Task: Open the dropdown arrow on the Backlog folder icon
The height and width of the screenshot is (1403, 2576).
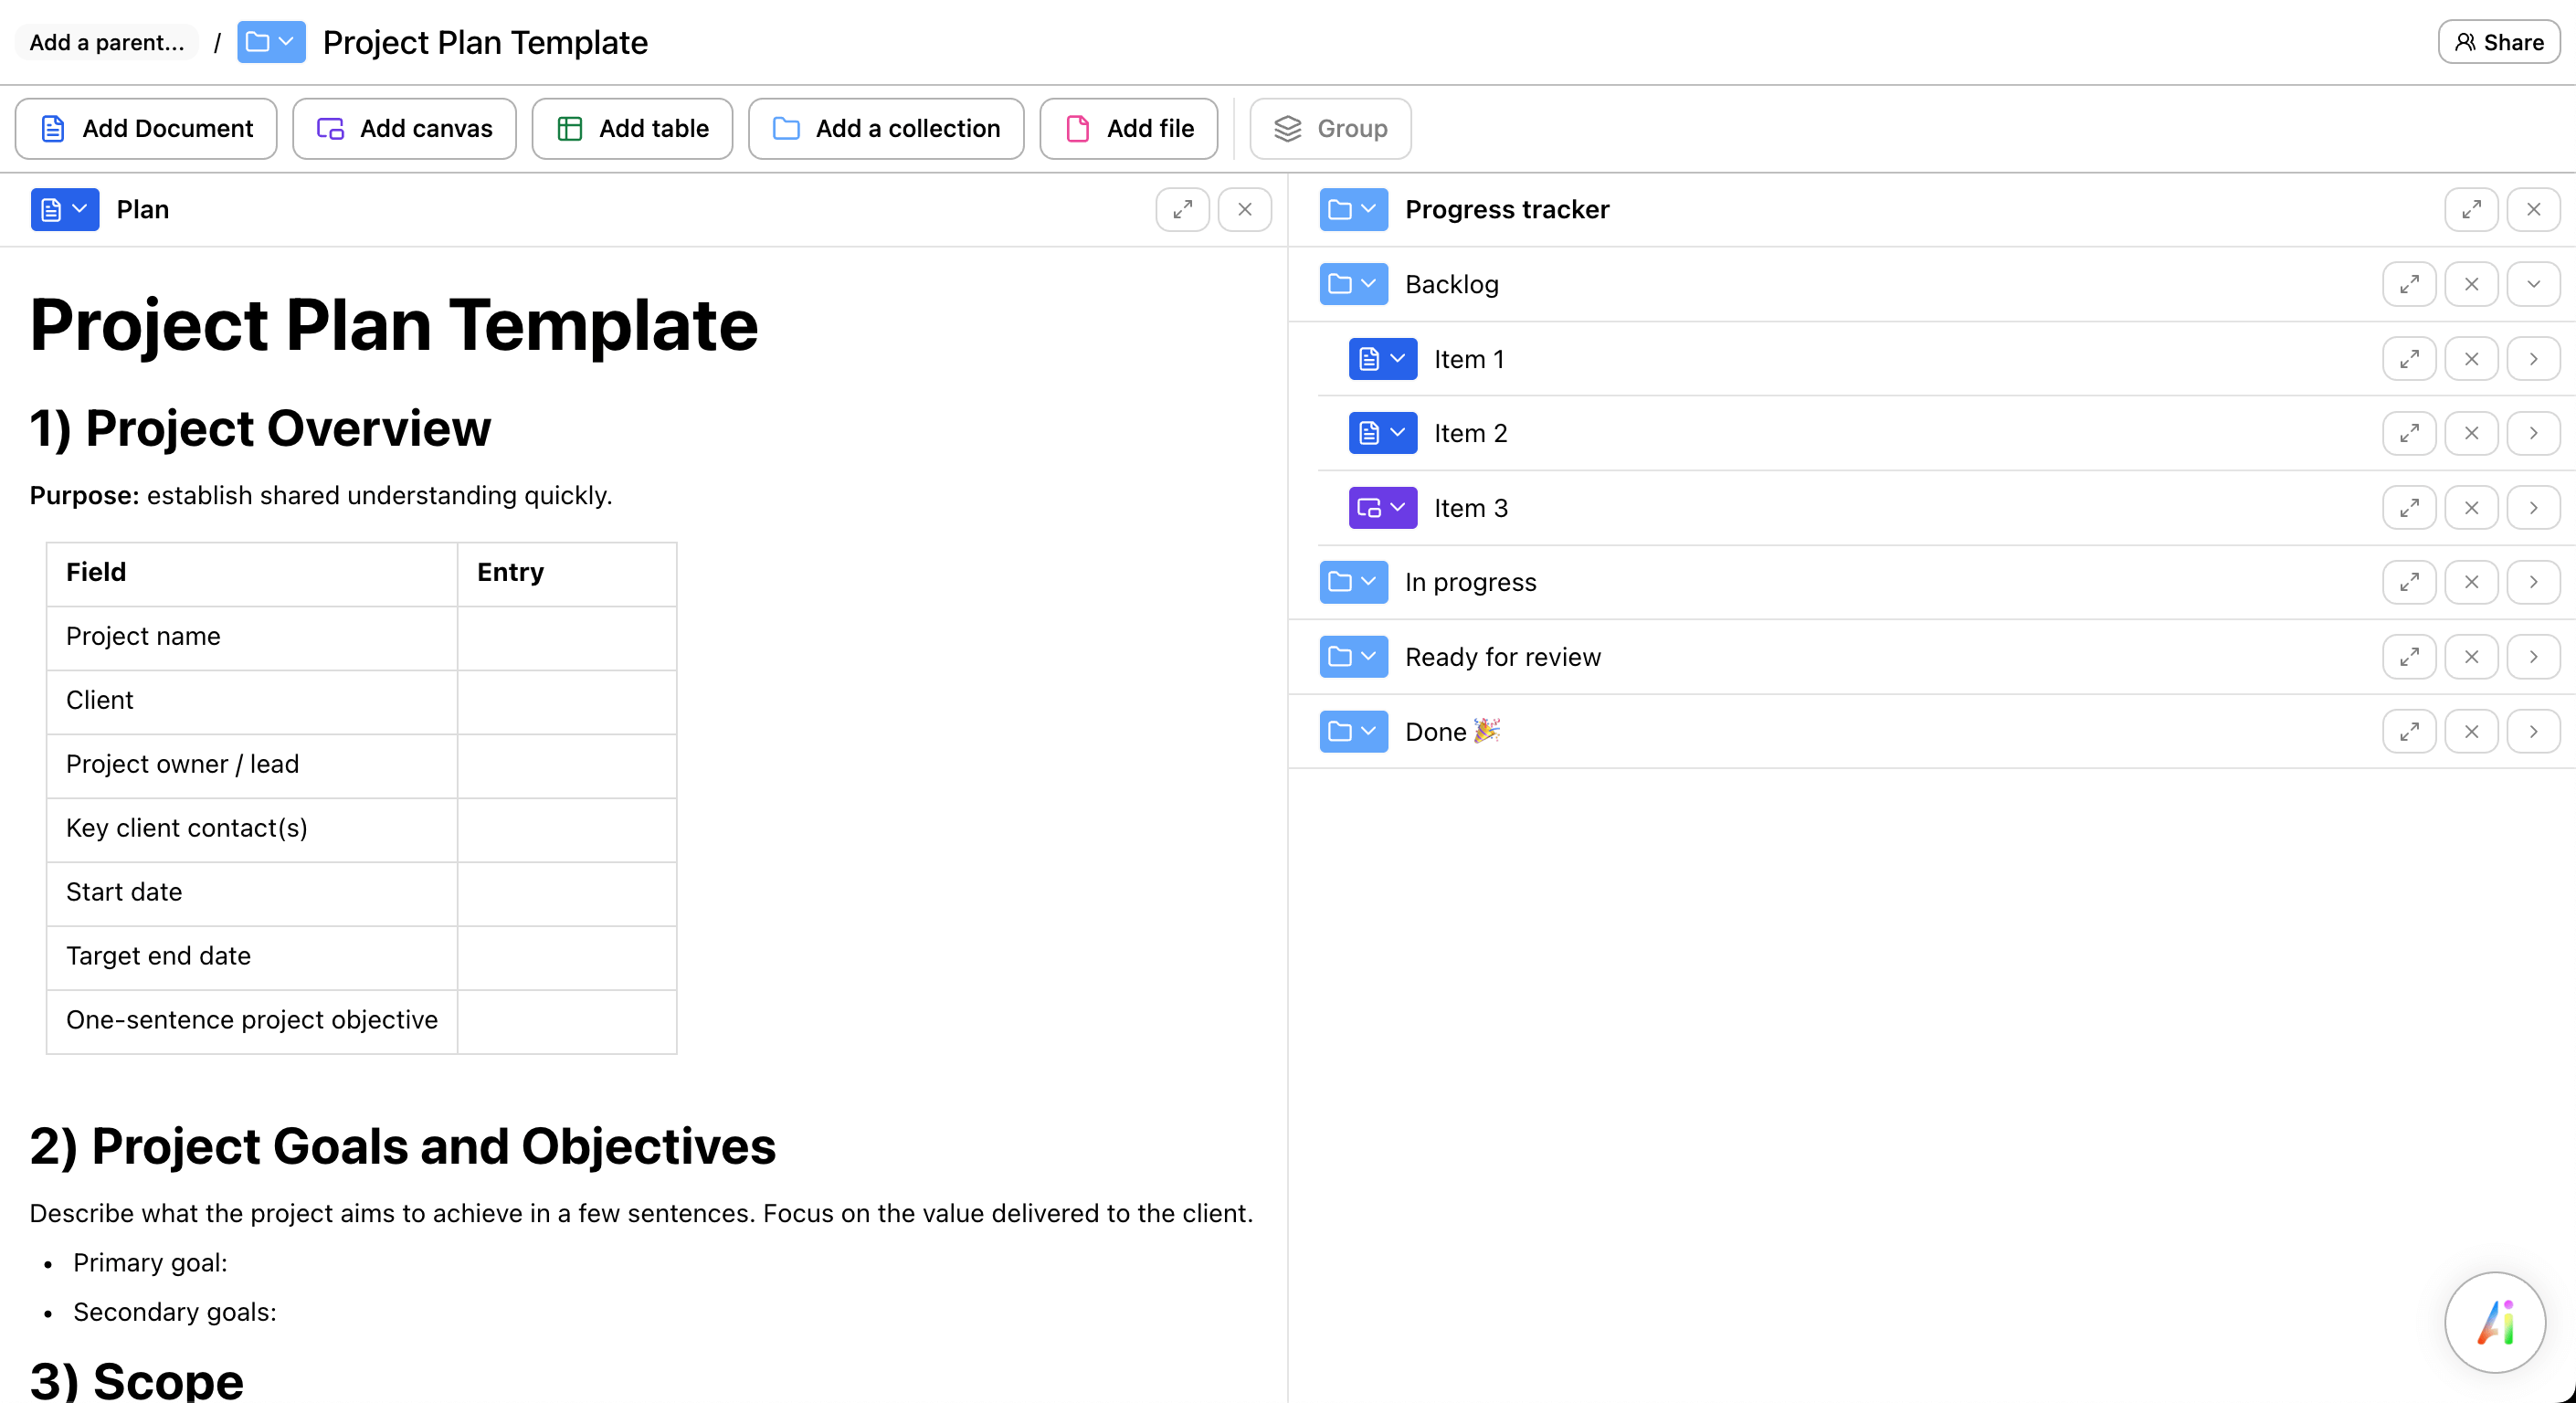Action: tap(1368, 283)
